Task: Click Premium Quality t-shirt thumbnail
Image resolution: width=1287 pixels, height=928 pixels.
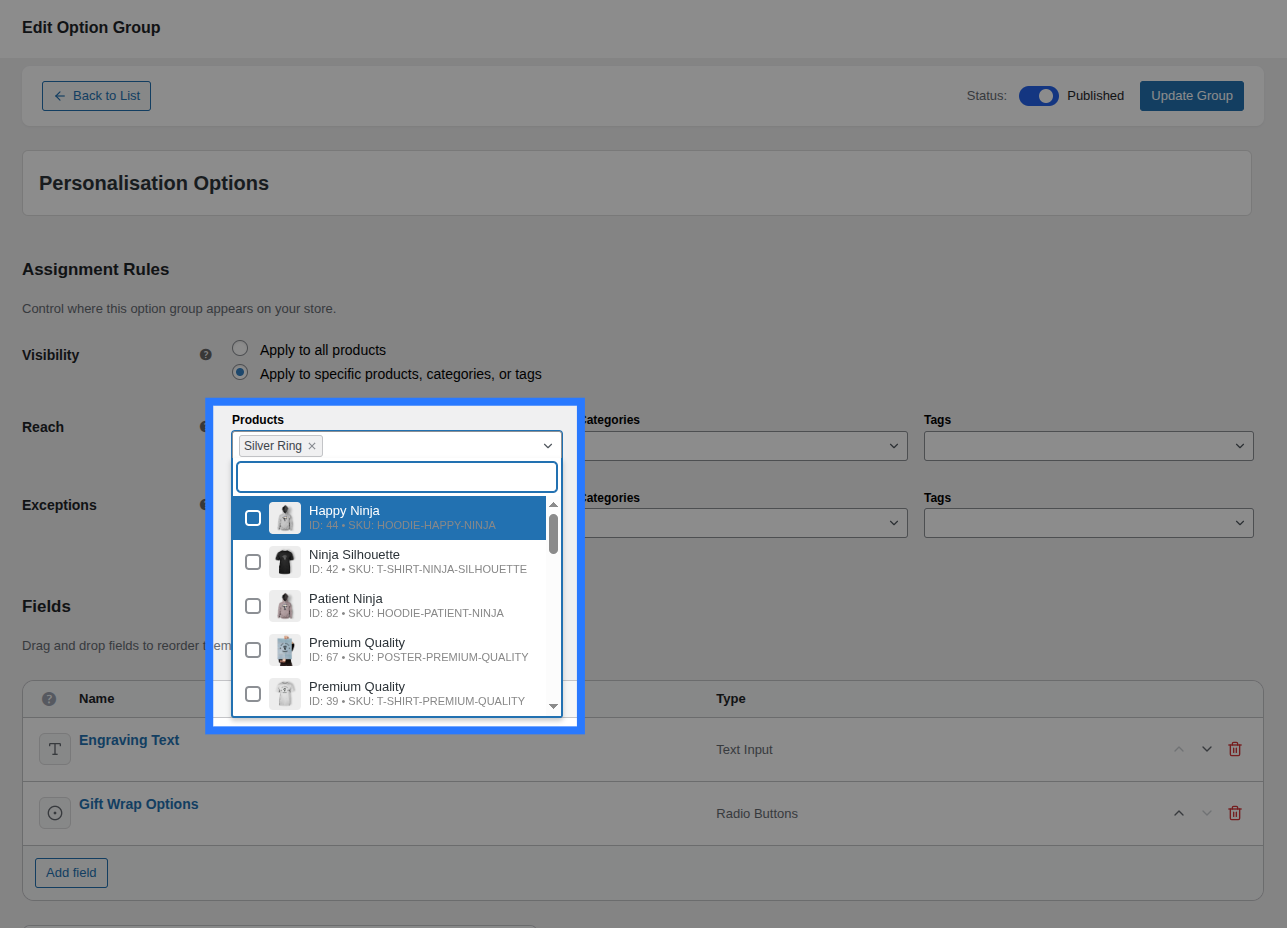Action: (x=285, y=694)
